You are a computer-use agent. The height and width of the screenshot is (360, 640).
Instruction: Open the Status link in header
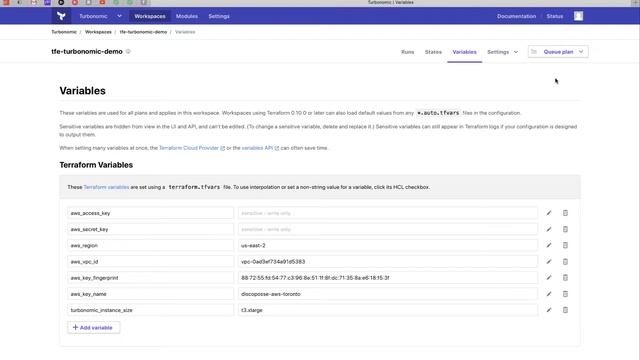pyautogui.click(x=555, y=16)
